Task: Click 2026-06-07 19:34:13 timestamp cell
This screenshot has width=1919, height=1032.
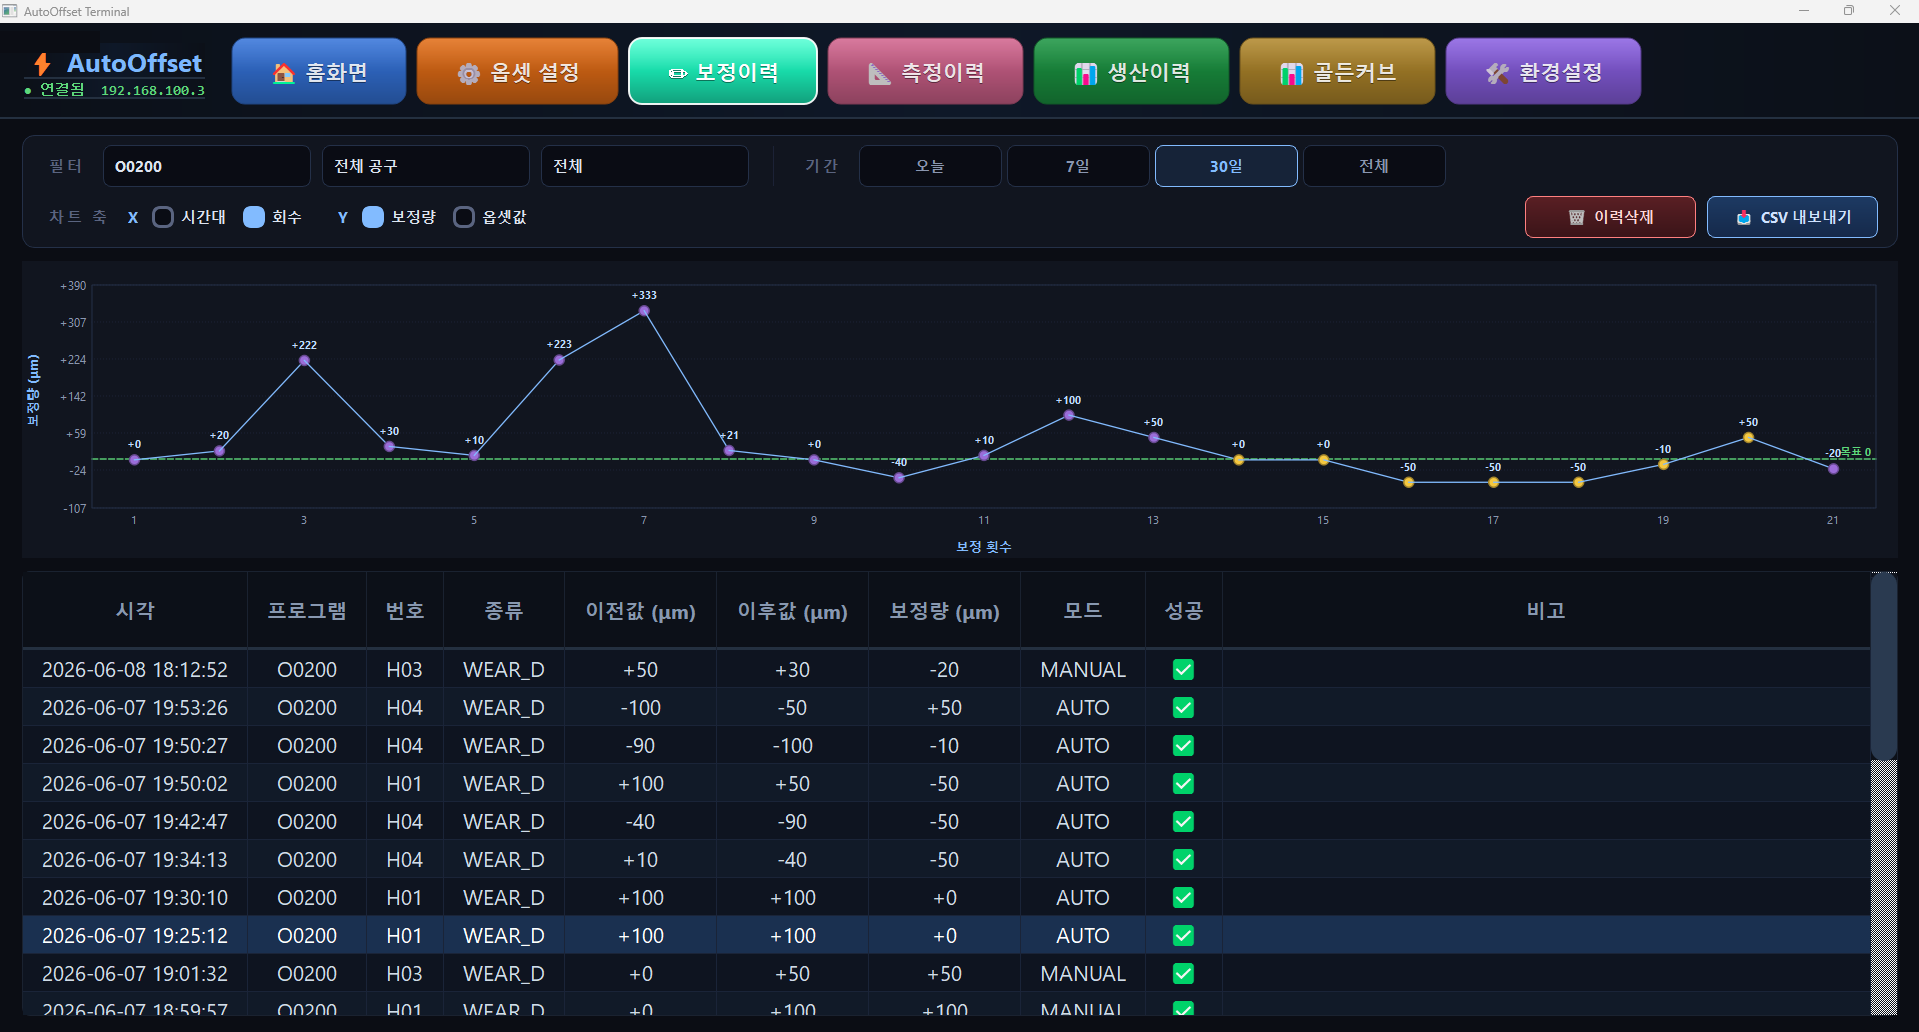Action: [135, 860]
